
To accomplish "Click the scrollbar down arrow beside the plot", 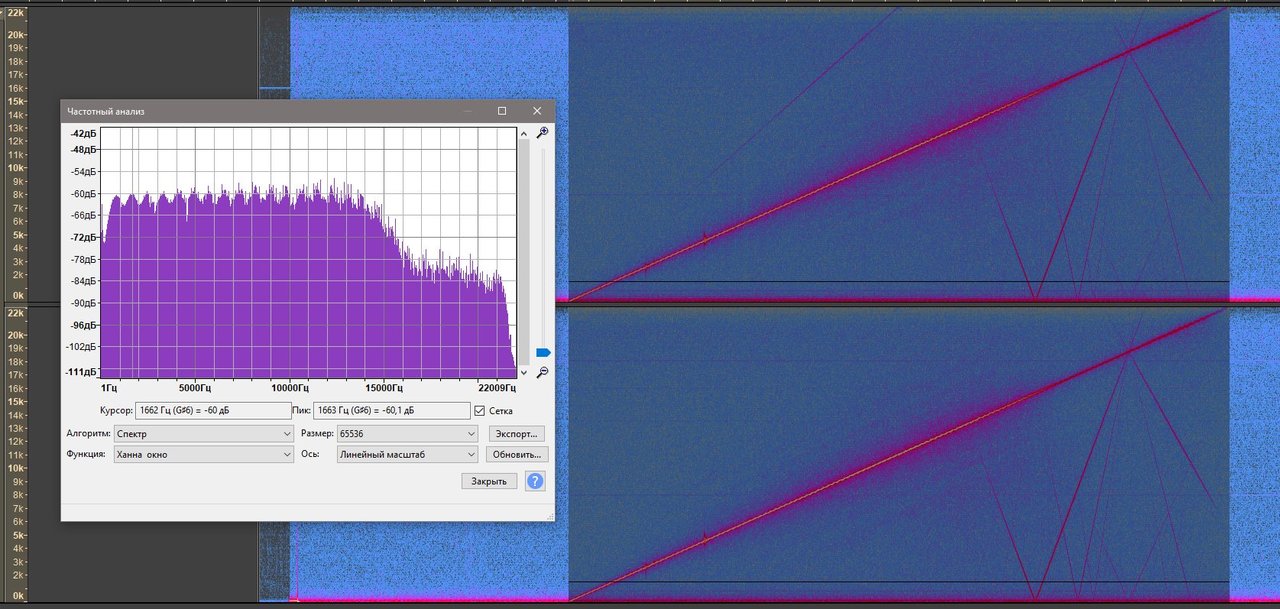I will [523, 370].
